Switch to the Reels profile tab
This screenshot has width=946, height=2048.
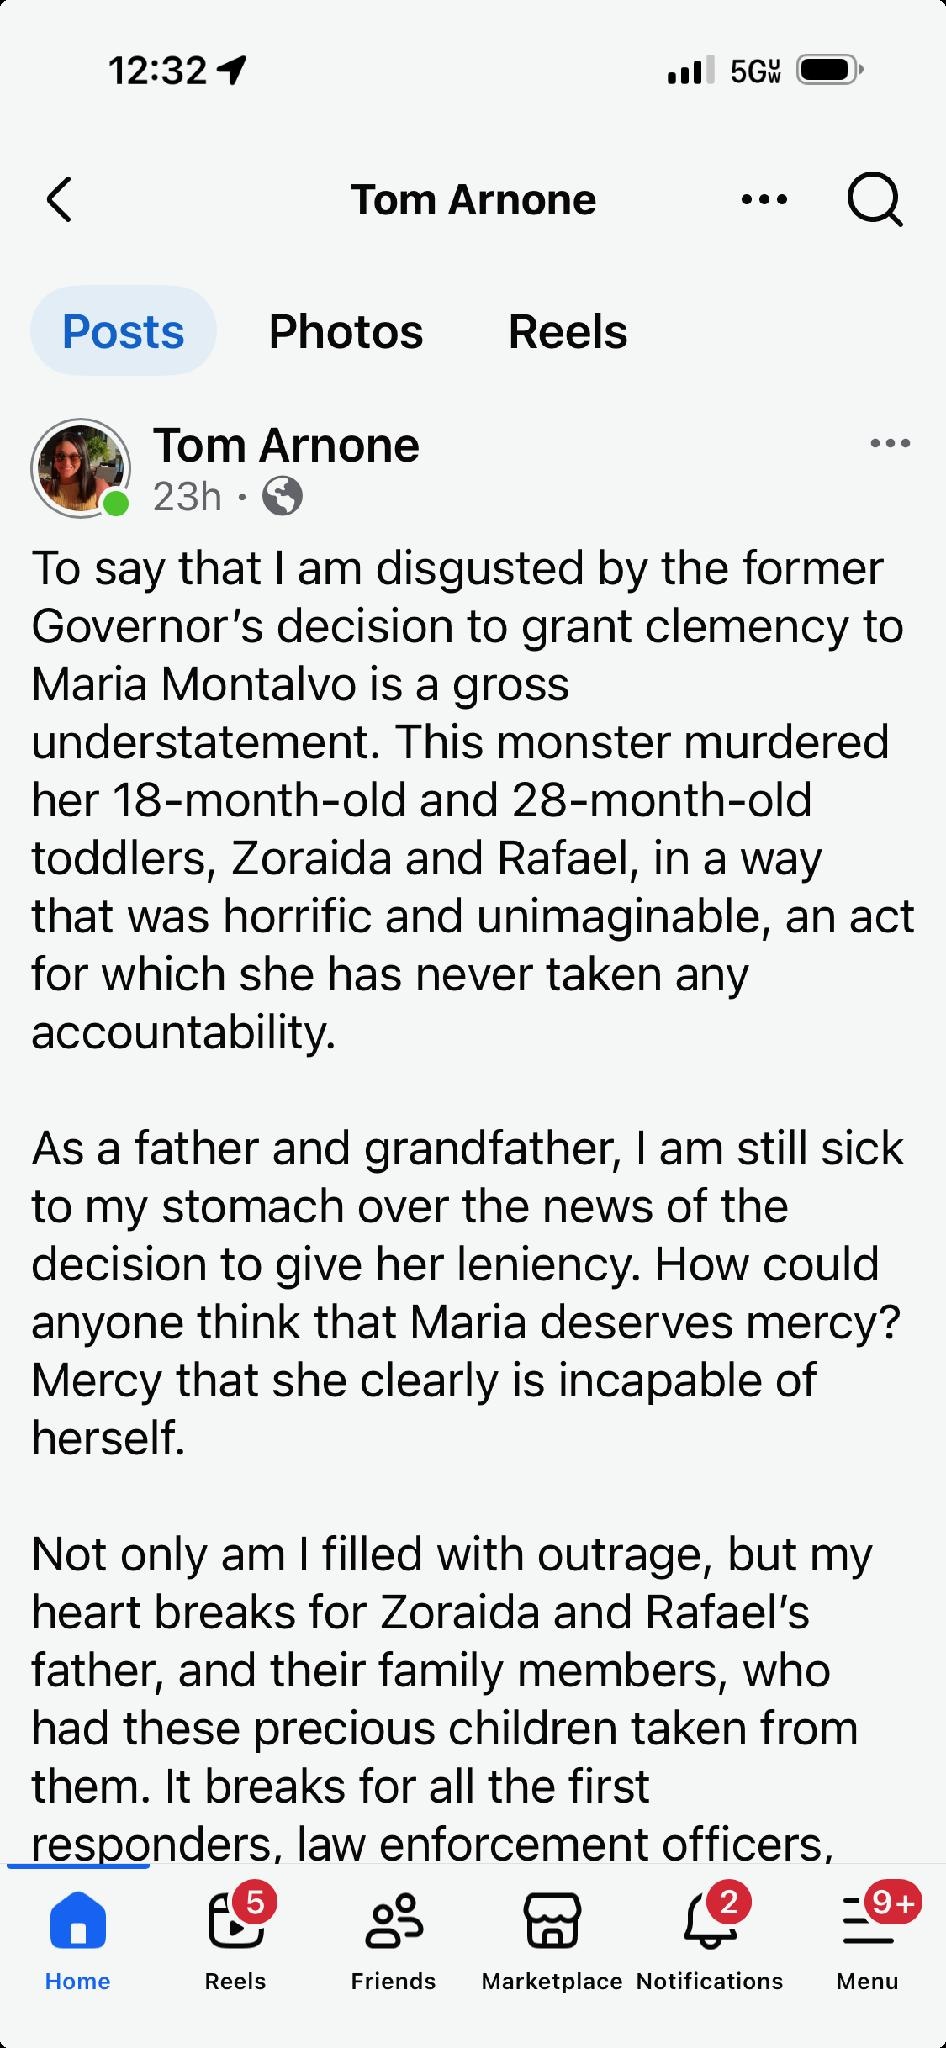[x=567, y=331]
